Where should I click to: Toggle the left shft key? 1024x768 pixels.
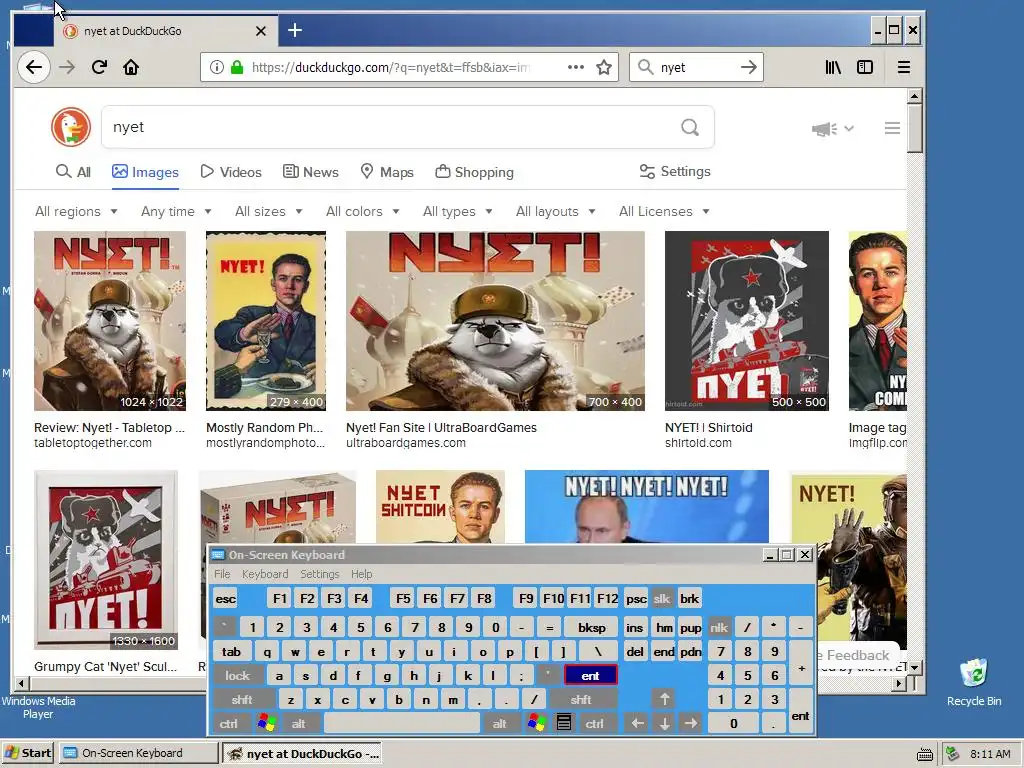point(242,699)
